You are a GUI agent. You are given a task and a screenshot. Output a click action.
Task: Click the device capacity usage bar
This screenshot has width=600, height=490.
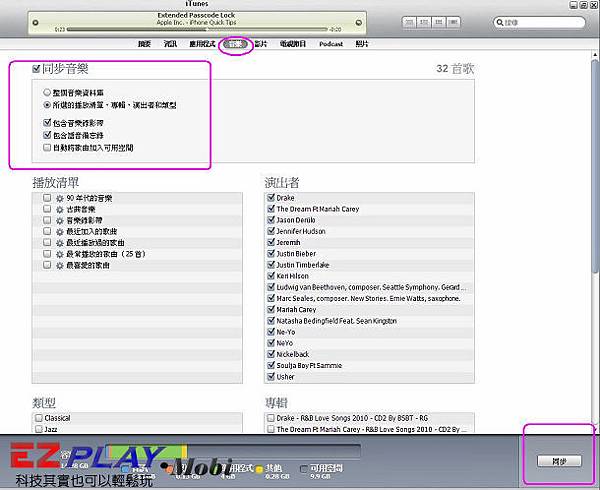[233, 451]
